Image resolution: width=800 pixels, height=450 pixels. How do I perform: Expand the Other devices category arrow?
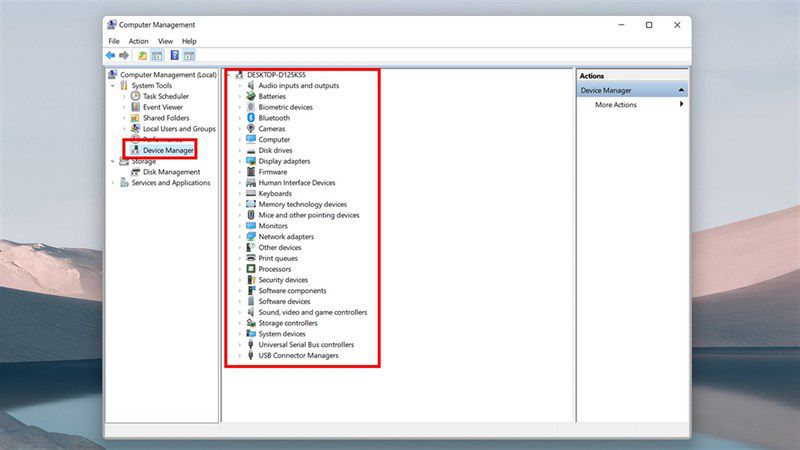pos(240,247)
